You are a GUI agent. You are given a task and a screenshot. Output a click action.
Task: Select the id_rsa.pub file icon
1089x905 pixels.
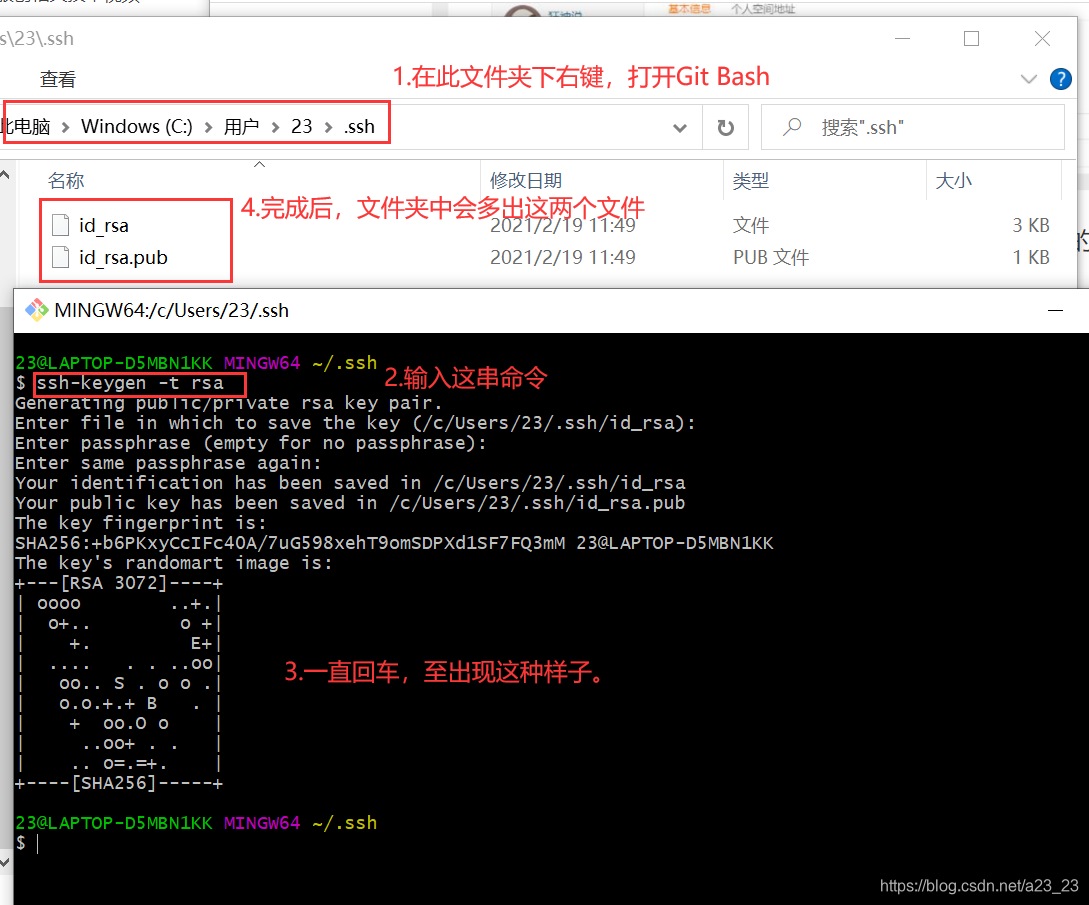coord(61,257)
